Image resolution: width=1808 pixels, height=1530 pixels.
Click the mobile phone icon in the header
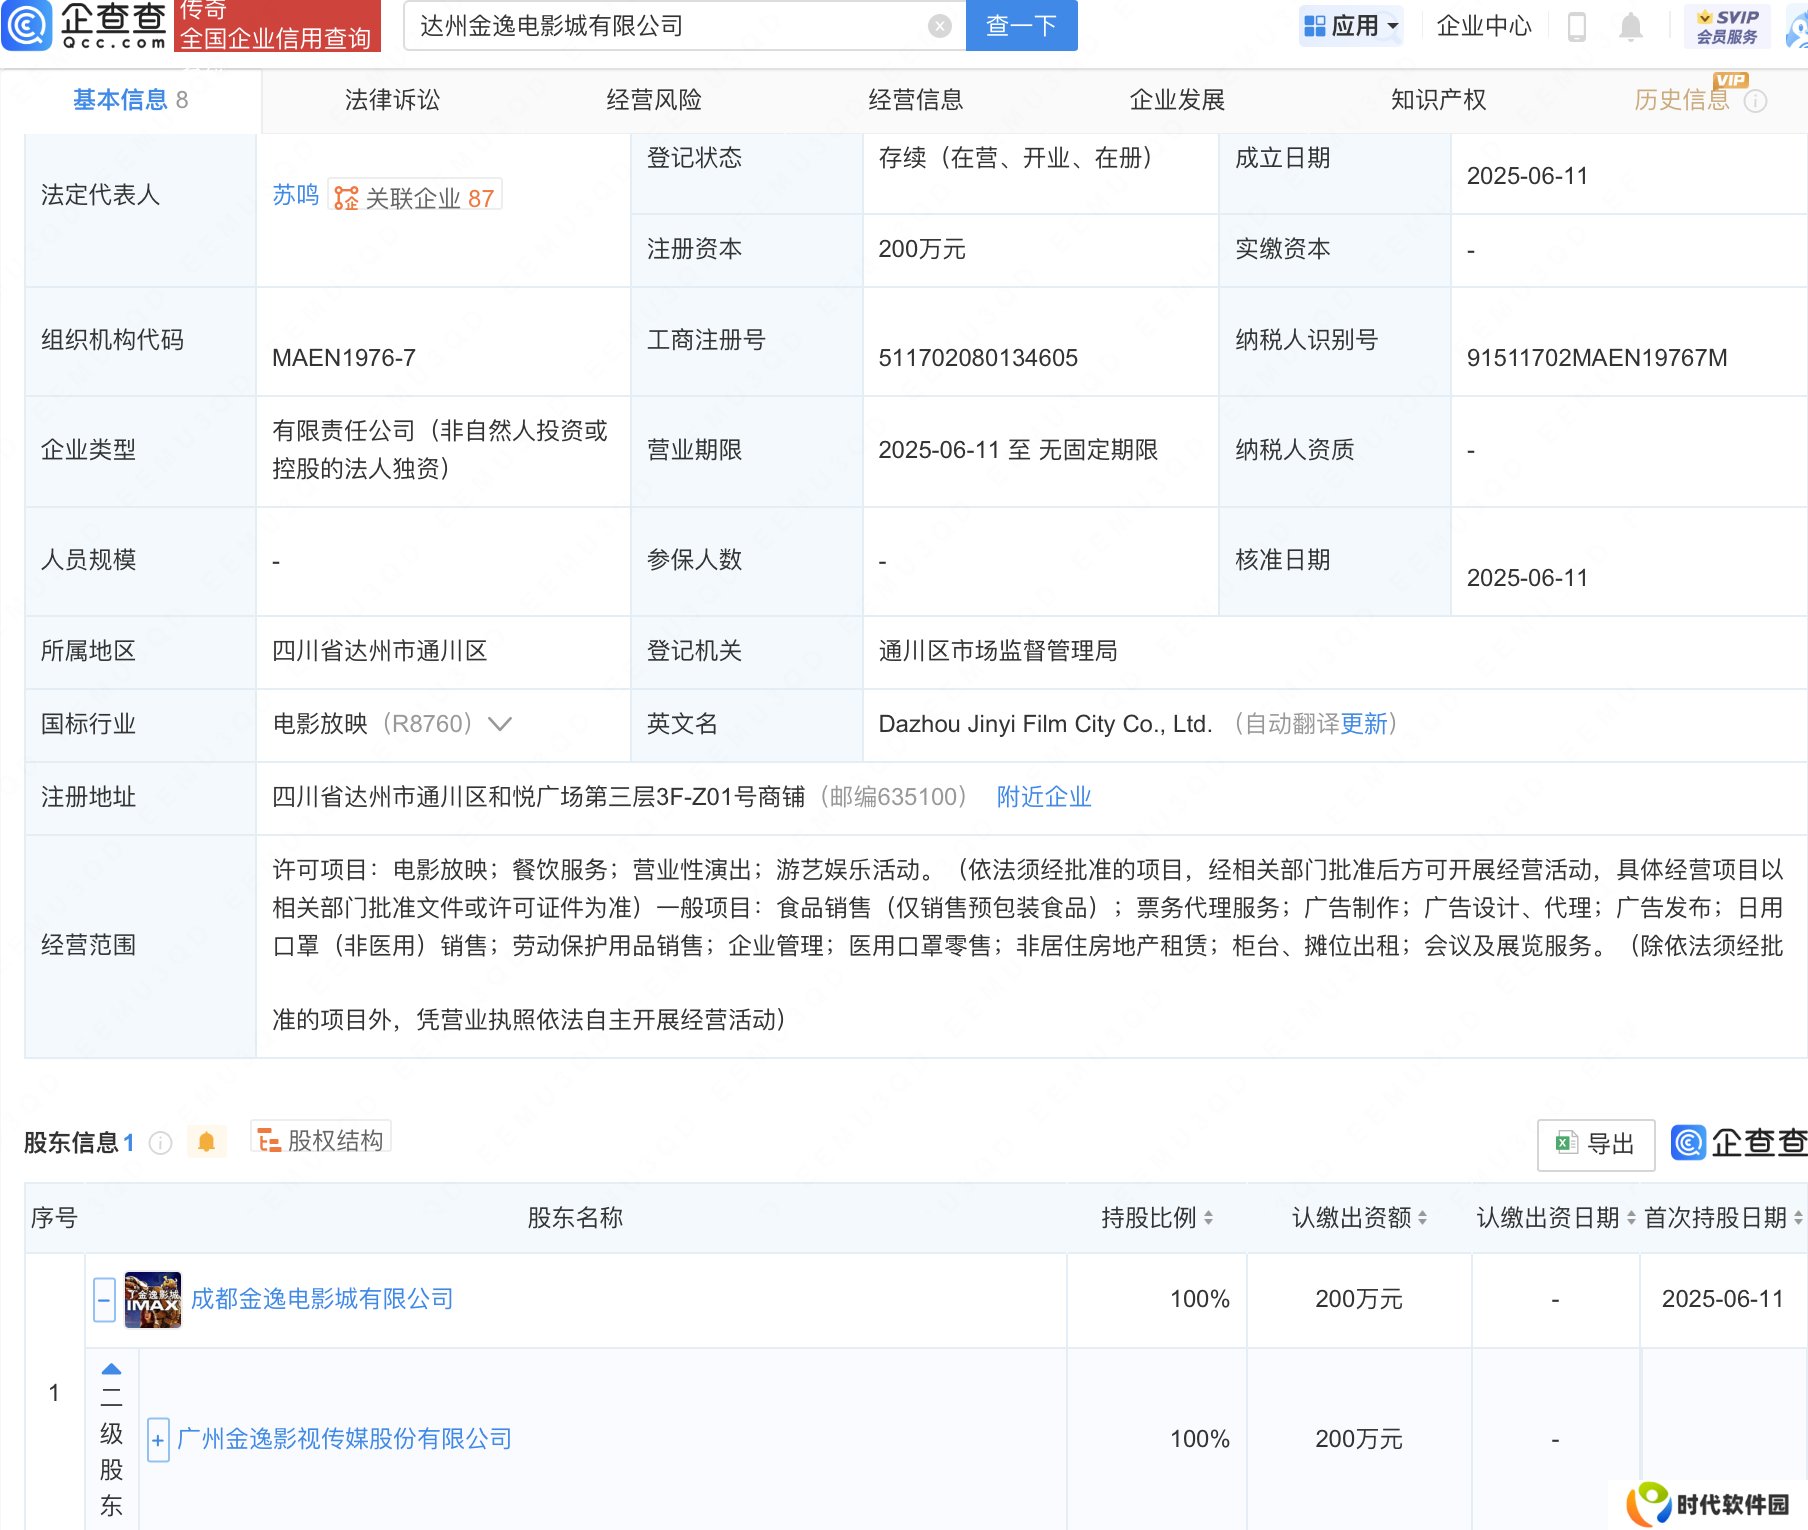pyautogui.click(x=1577, y=26)
